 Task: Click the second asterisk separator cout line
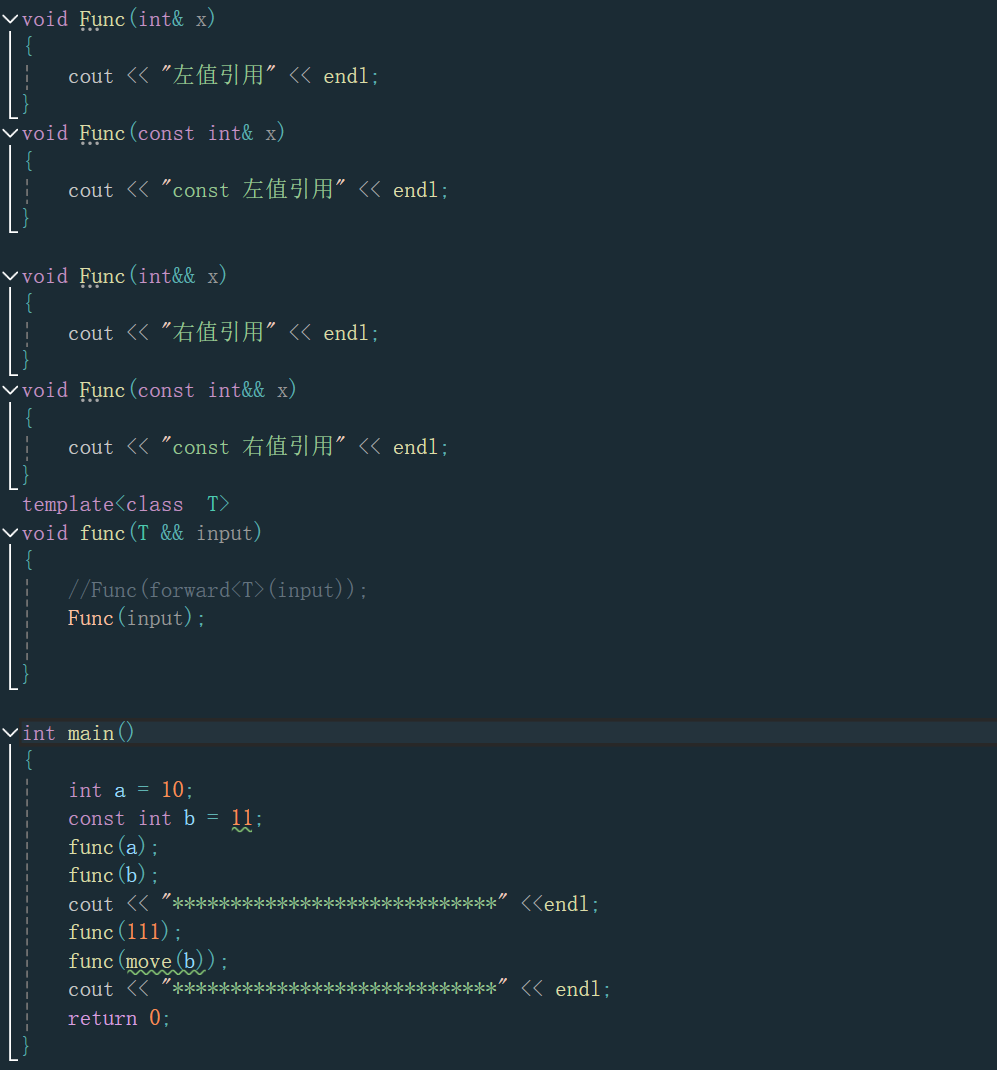(x=339, y=989)
